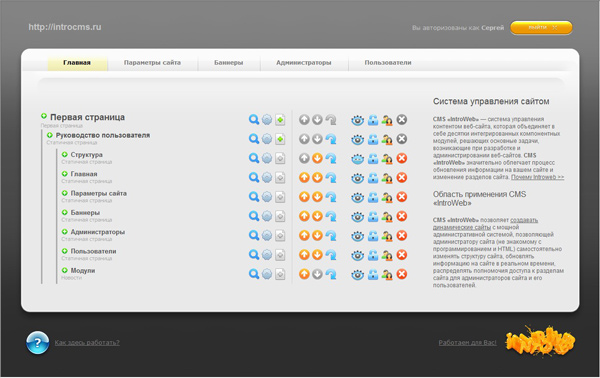This screenshot has height=378, width=600.
Task: Open settings gear for Руководство пользователя row
Action: tap(267, 139)
